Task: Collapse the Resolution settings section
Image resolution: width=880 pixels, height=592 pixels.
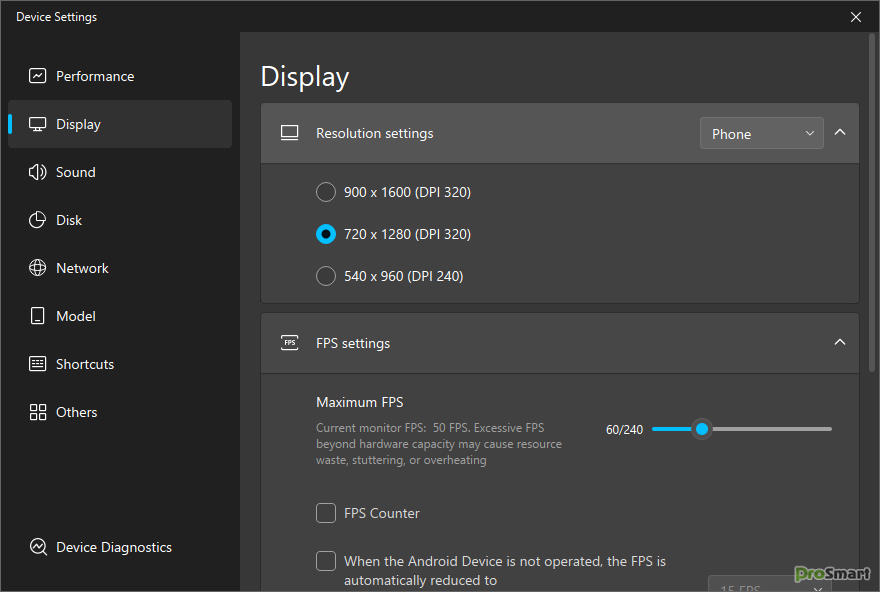Action: (840, 133)
